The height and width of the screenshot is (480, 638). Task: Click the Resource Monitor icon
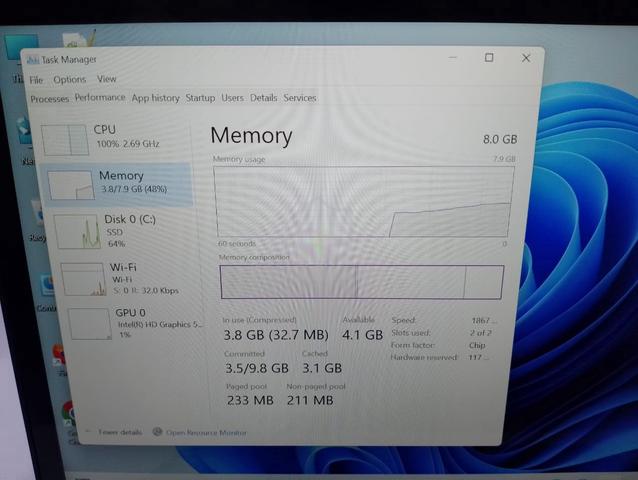(x=157, y=432)
